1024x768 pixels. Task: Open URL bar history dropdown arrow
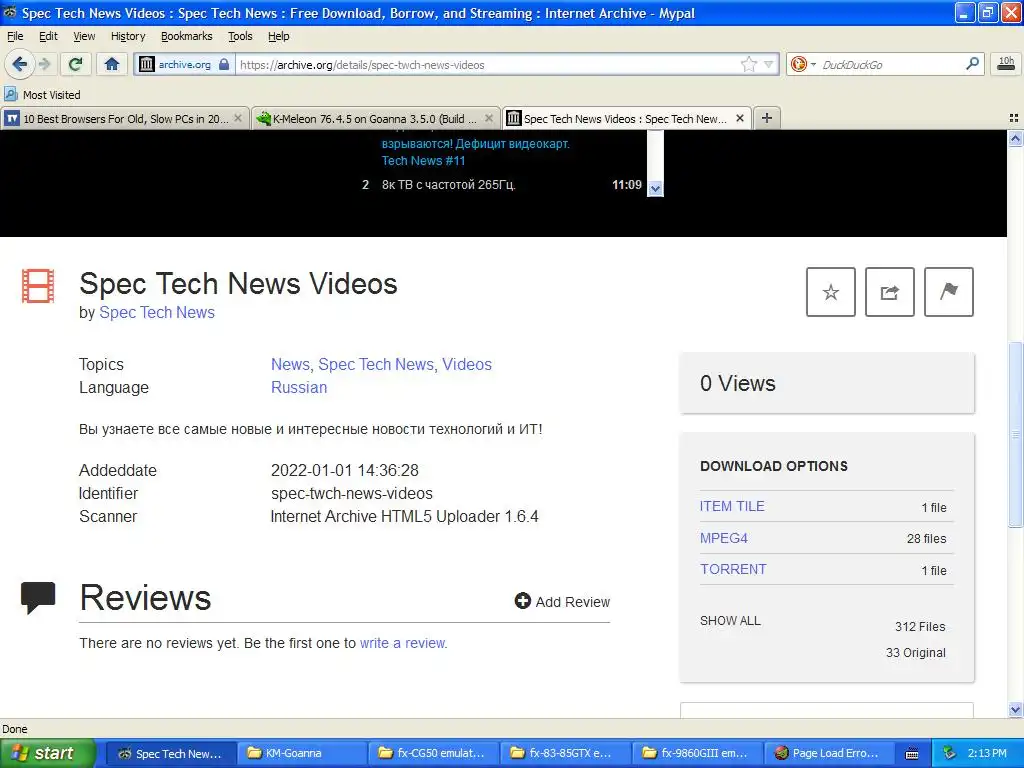[769, 64]
